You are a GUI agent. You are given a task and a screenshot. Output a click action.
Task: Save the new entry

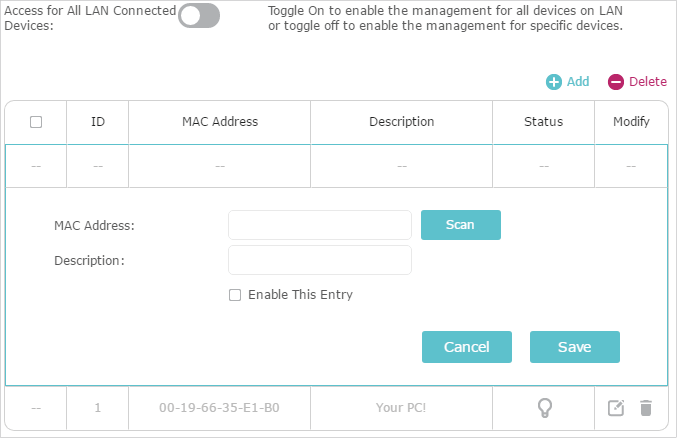(x=575, y=347)
